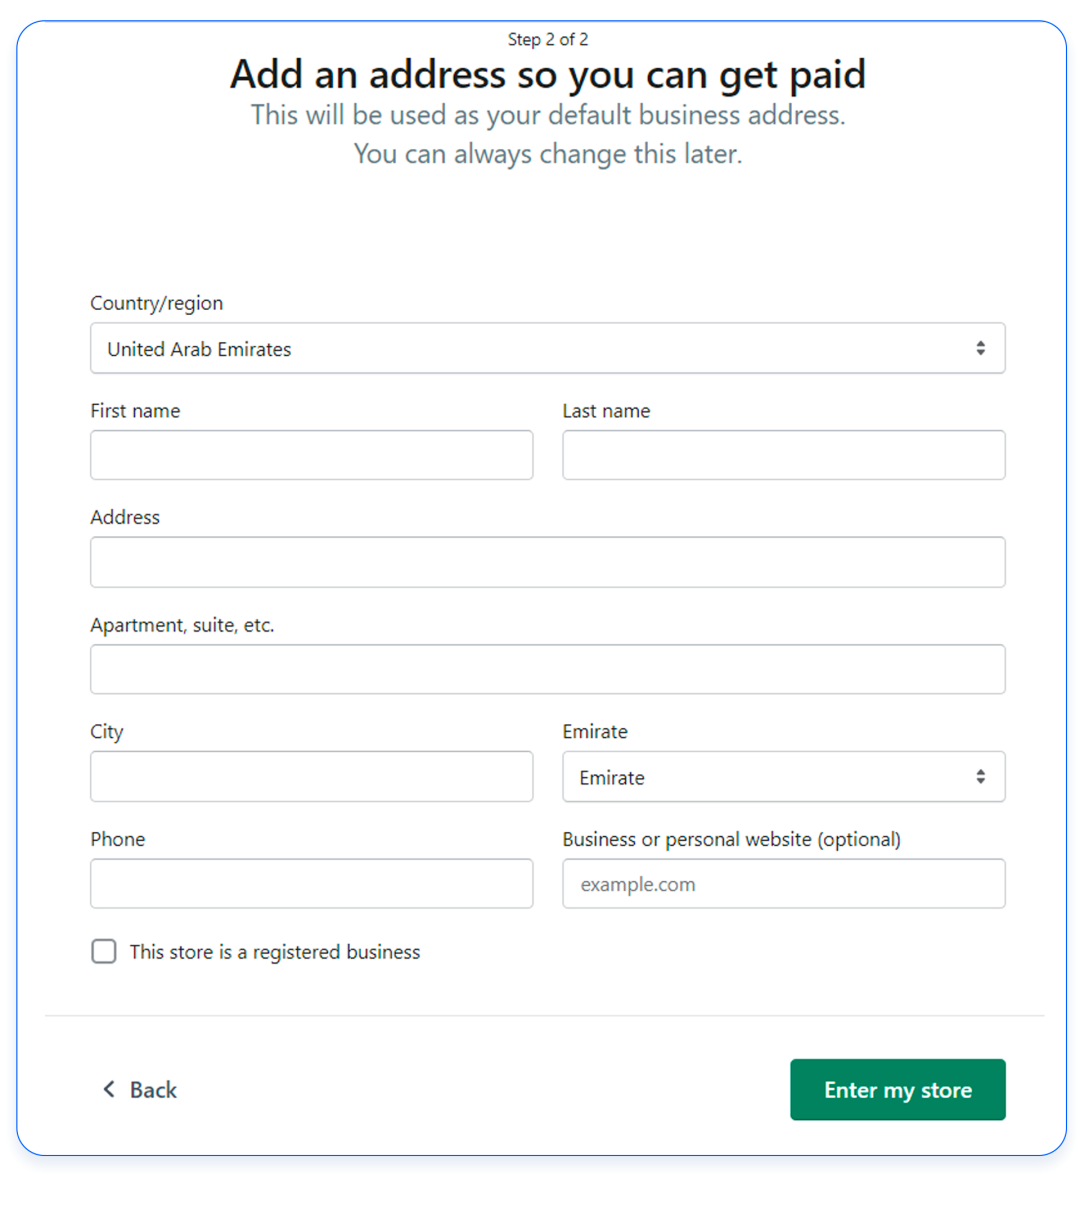Focus the City text field

pyautogui.click(x=311, y=776)
